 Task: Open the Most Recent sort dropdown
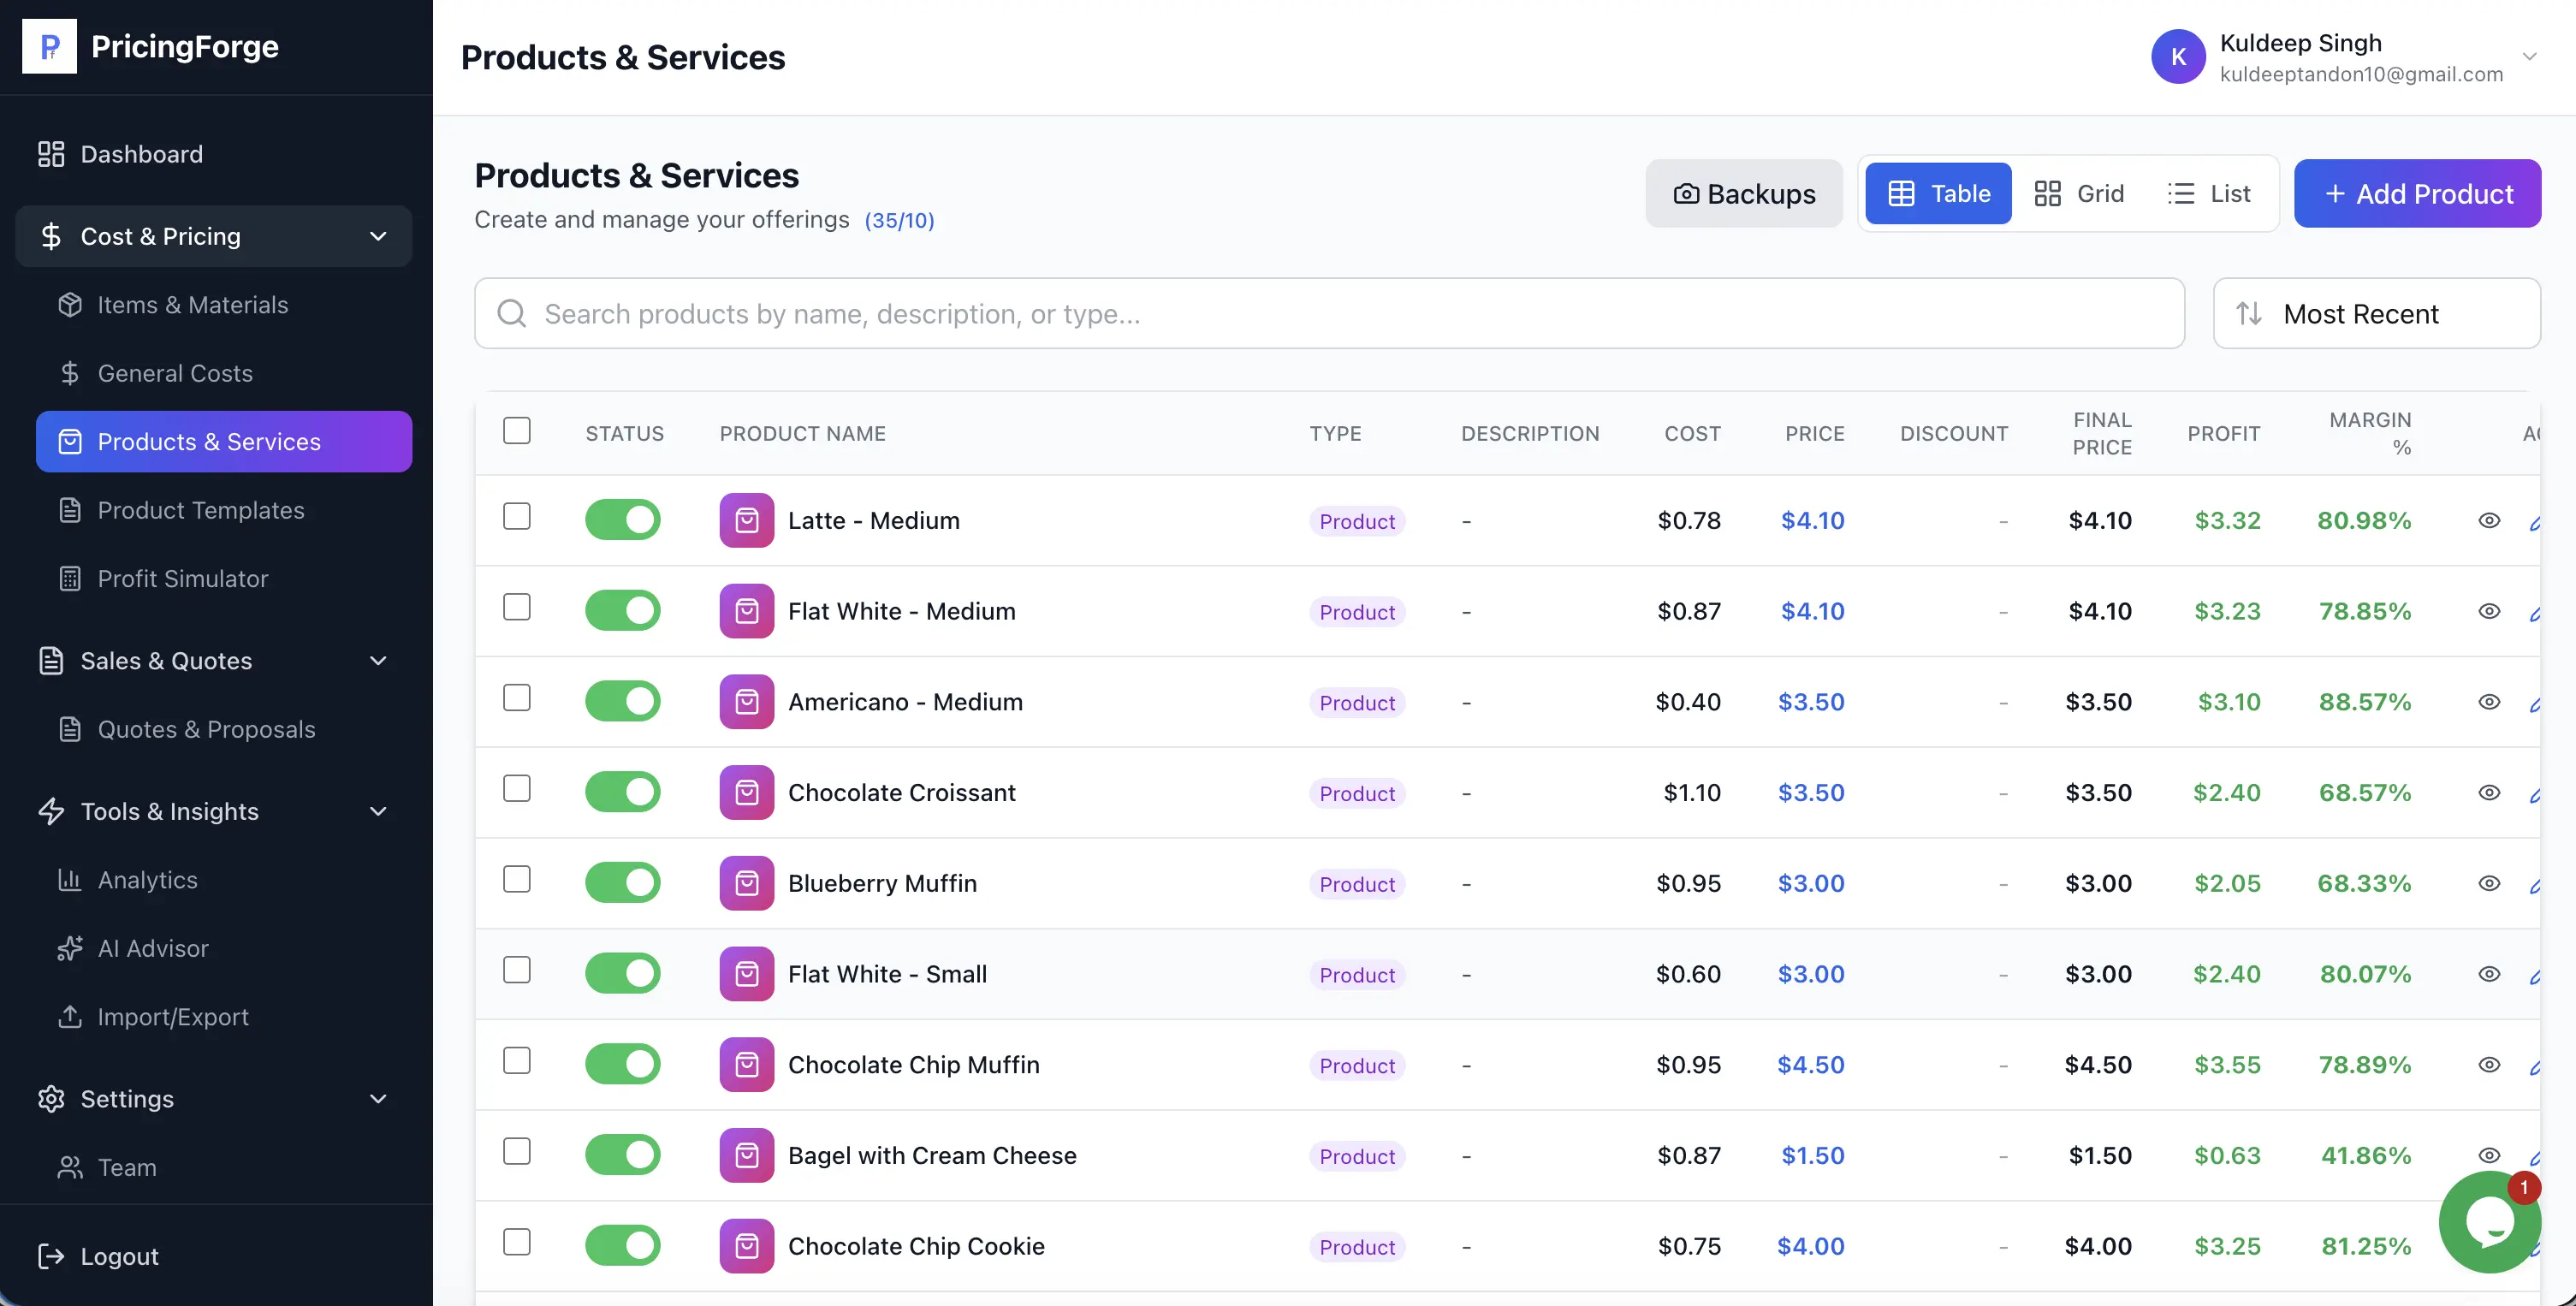(2377, 313)
